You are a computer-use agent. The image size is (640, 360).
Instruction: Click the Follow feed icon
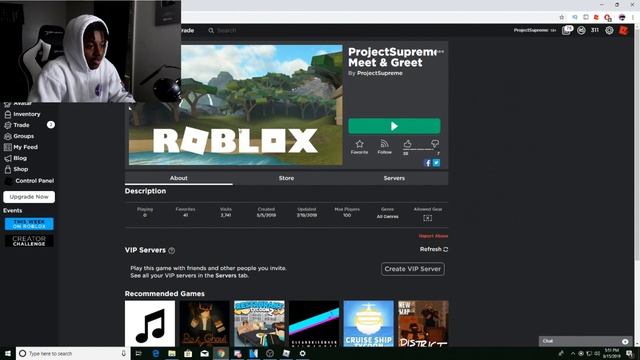[x=384, y=144]
